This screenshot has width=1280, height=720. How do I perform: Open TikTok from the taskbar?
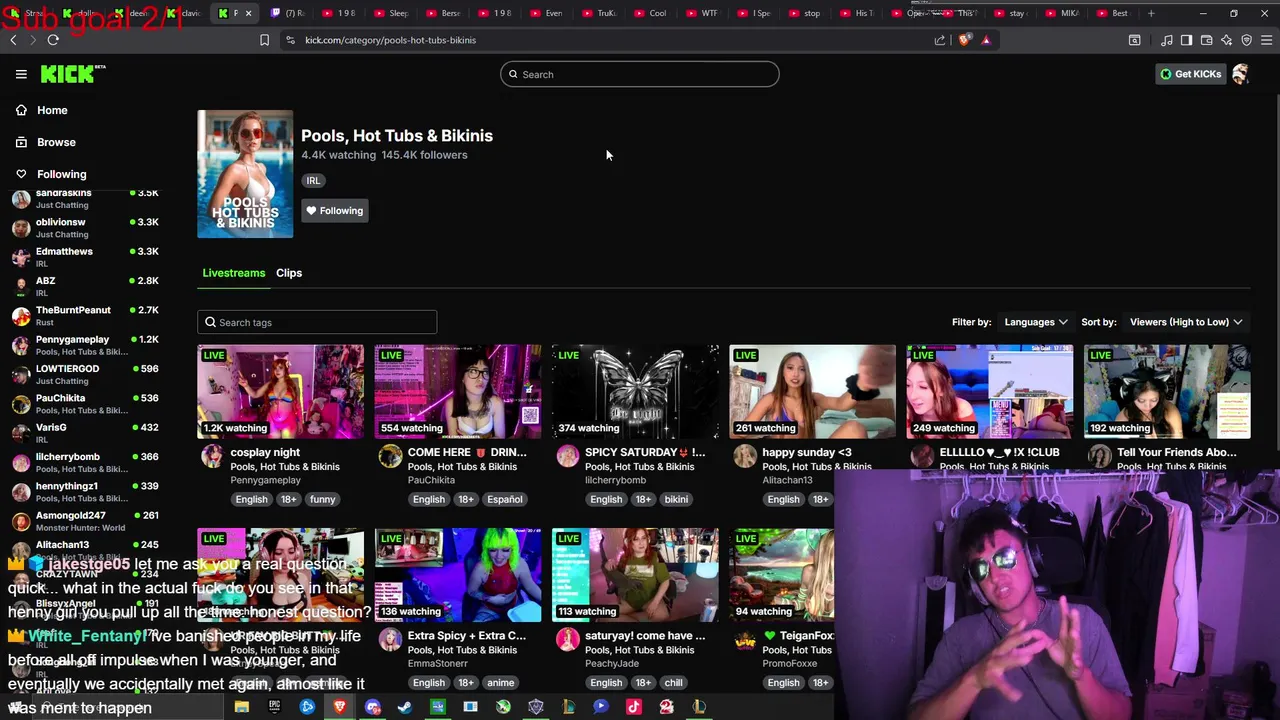click(x=634, y=707)
